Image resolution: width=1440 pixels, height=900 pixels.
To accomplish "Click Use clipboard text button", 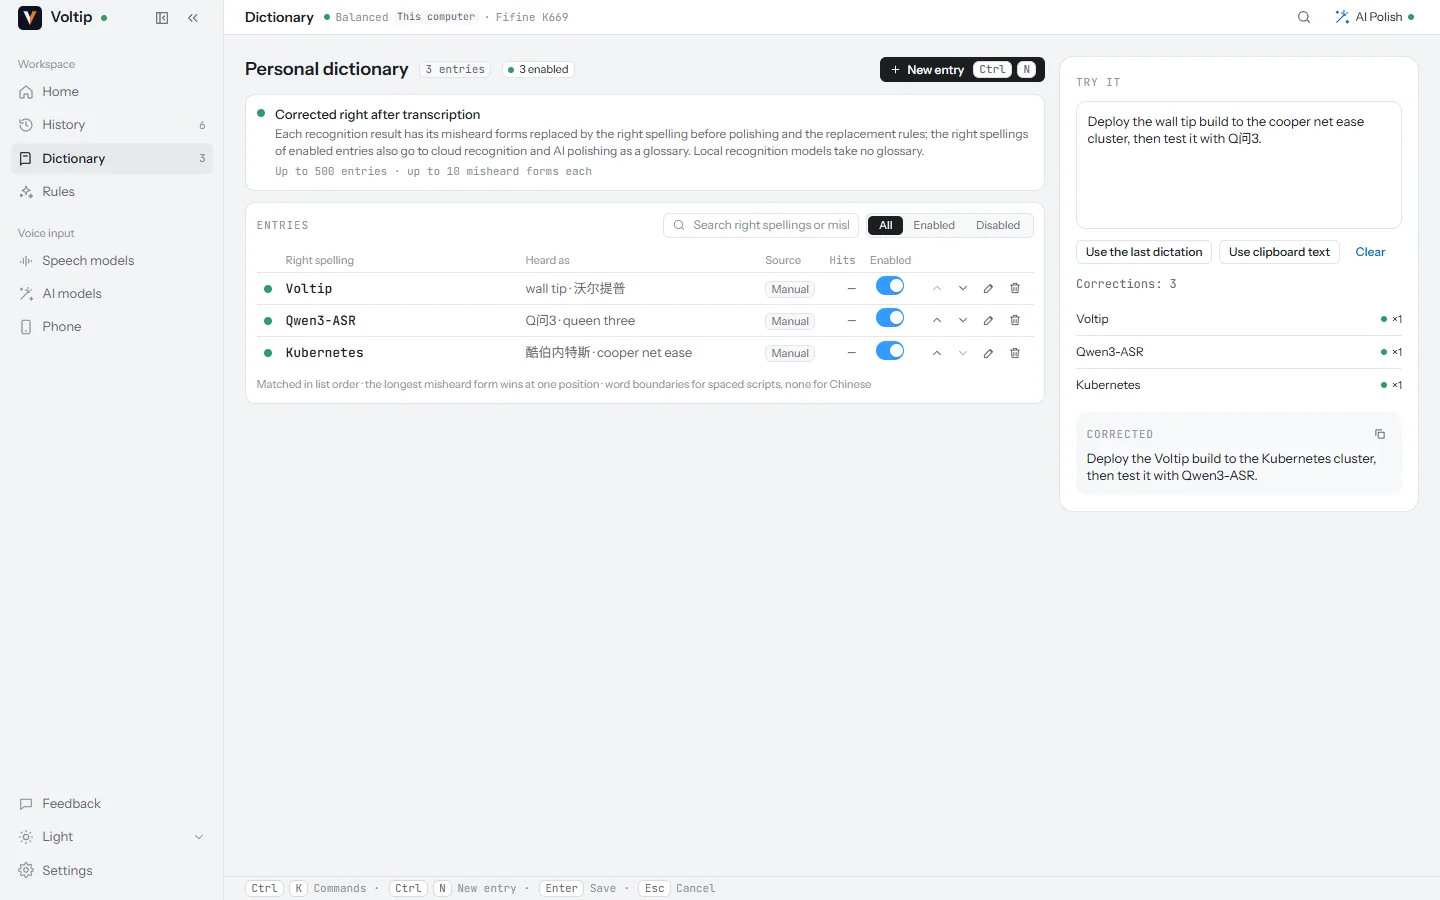I will (1279, 252).
